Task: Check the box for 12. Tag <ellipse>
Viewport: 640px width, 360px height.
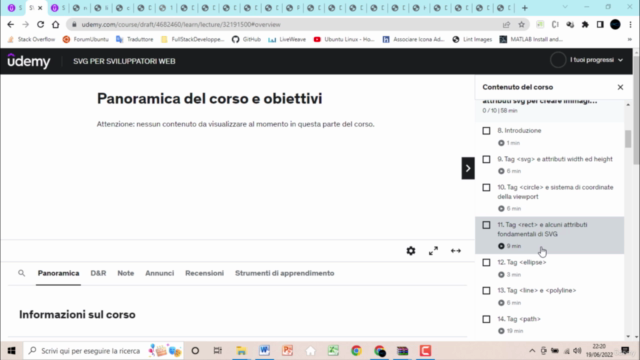Action: 486,262
